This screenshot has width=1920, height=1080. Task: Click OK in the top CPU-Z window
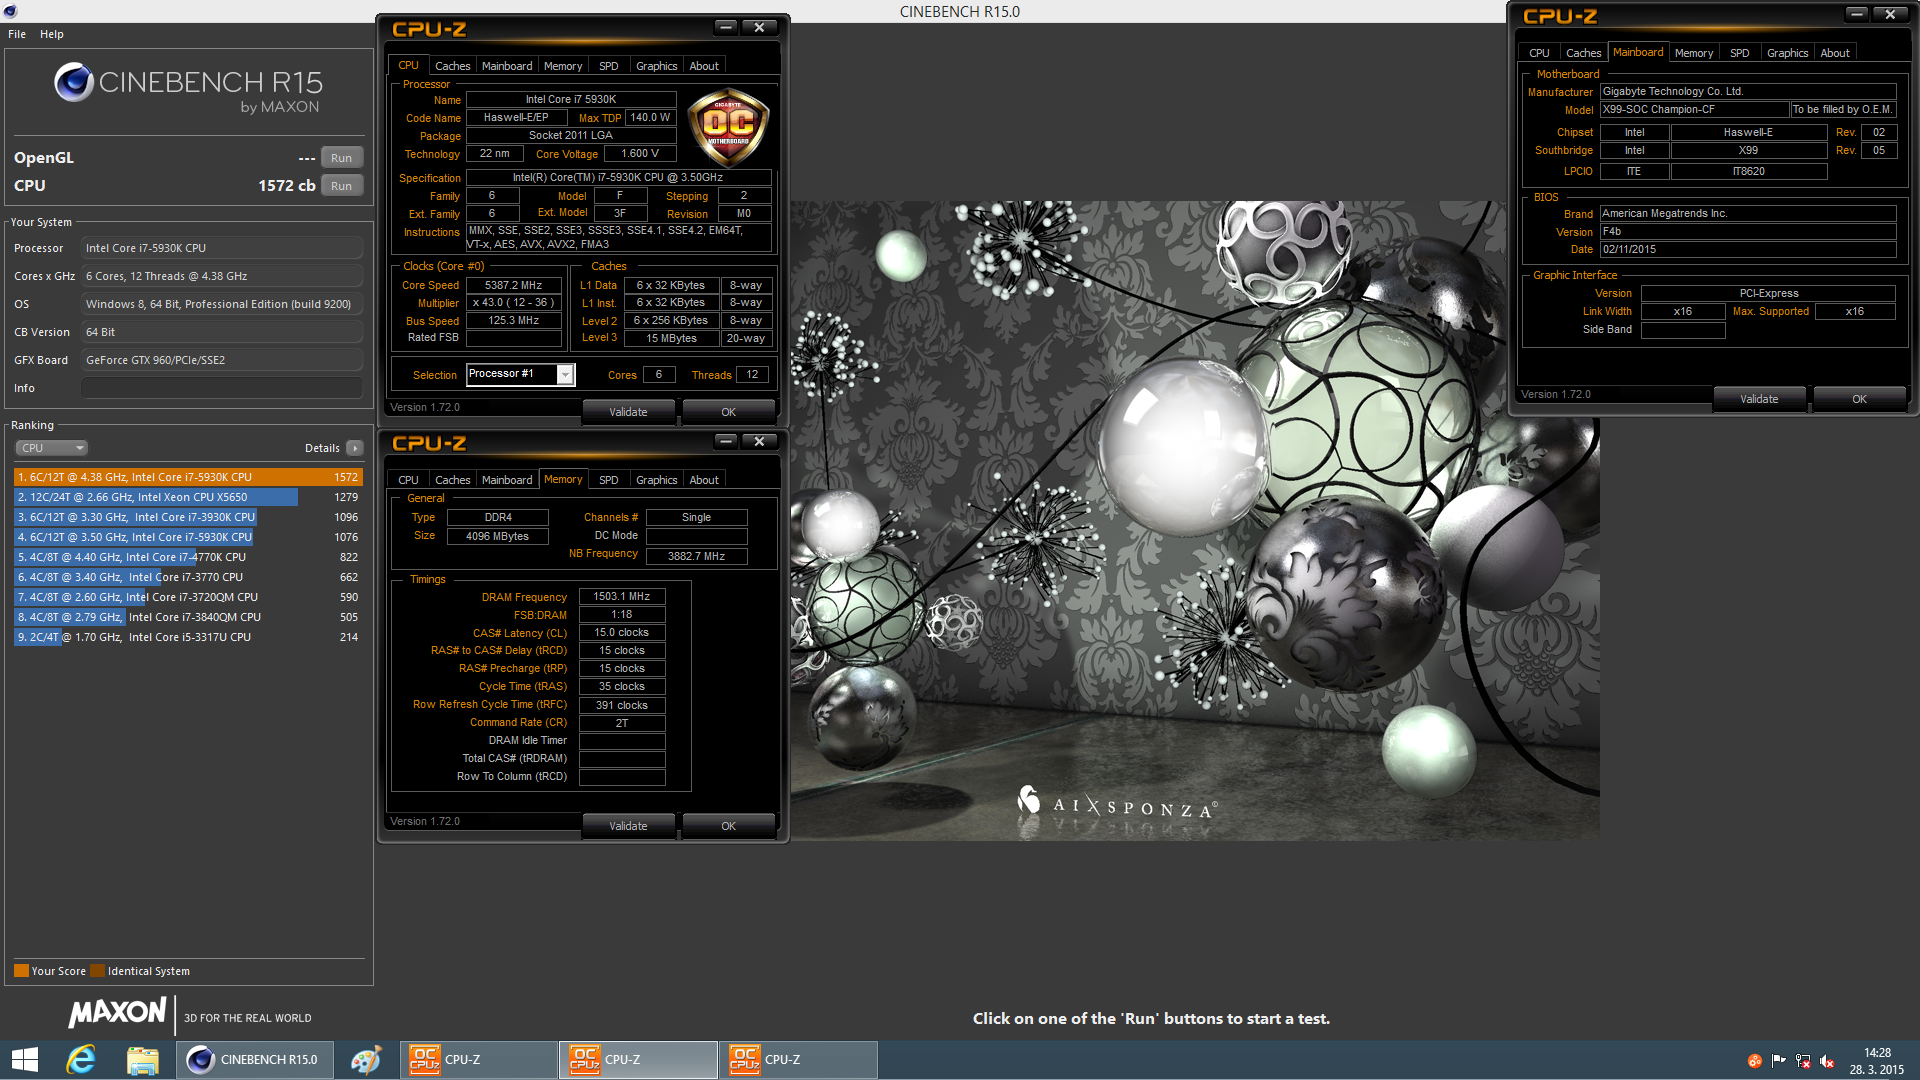pyautogui.click(x=728, y=412)
